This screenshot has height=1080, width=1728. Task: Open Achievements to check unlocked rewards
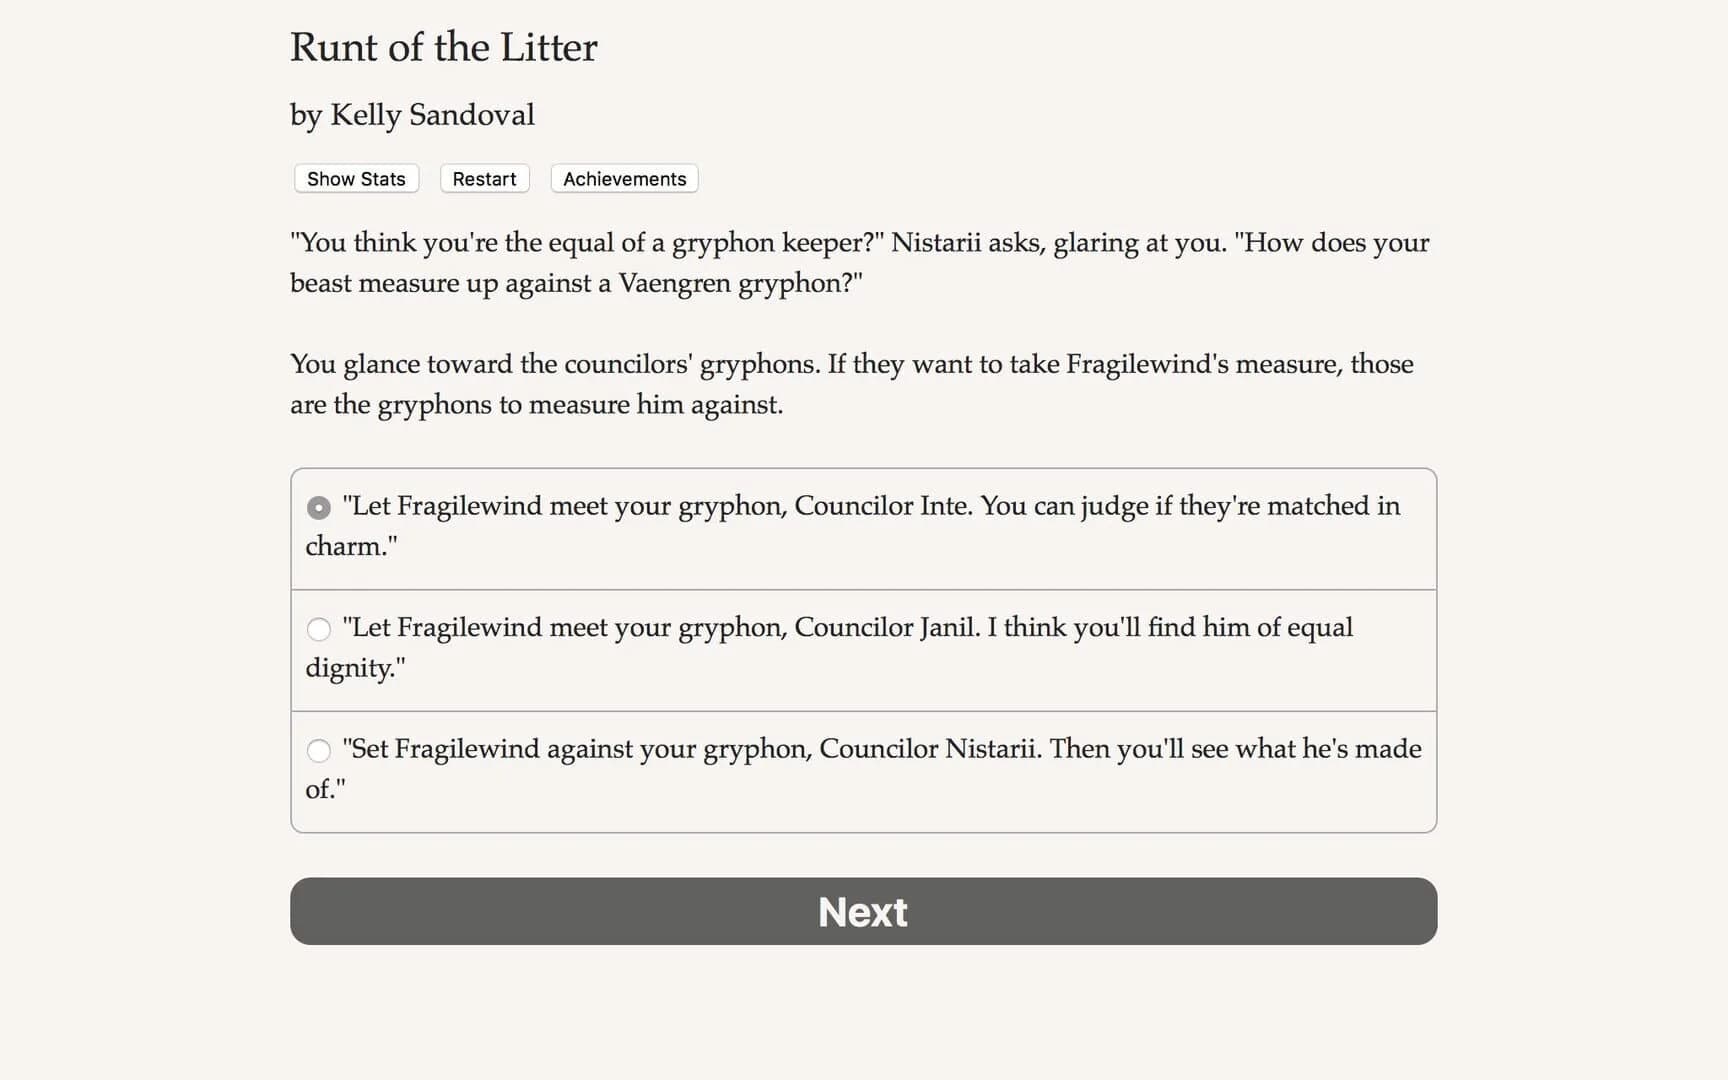tap(623, 178)
